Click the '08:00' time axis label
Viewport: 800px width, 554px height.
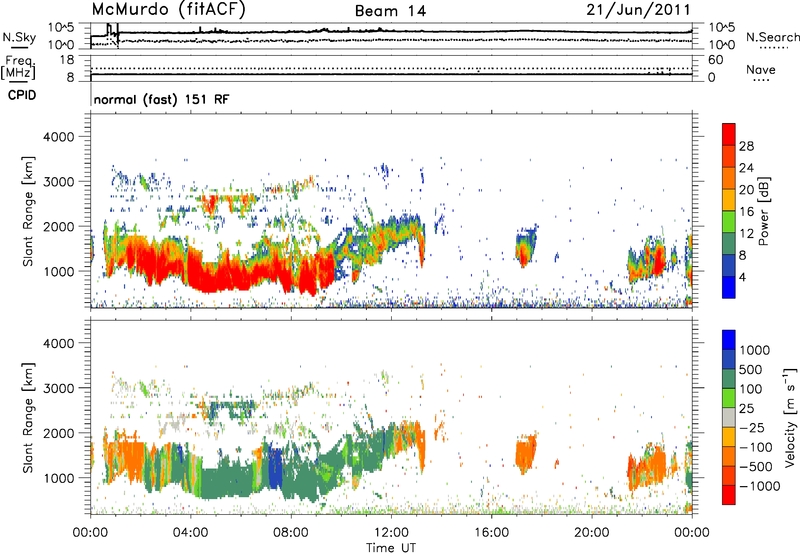(291, 533)
